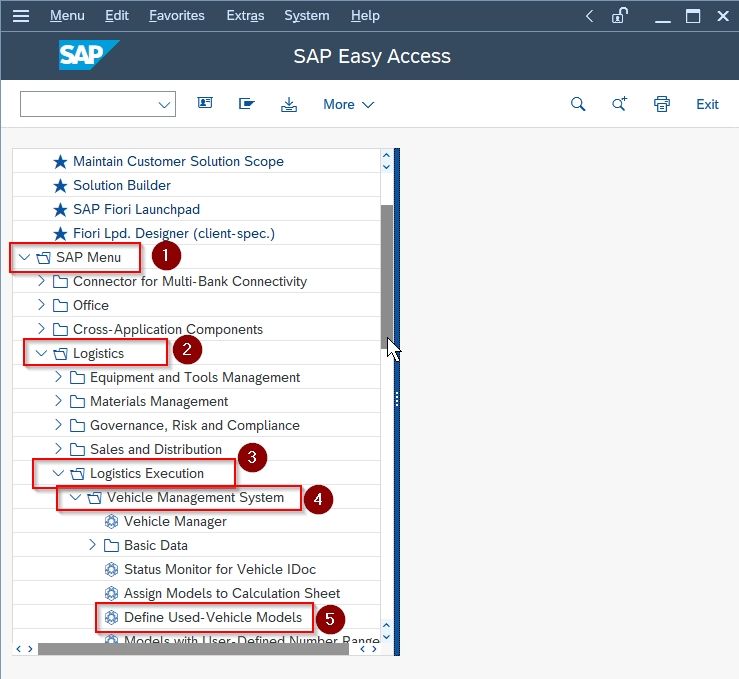Select Assign Models to Calculation Sheet
739x679 pixels.
232,593
